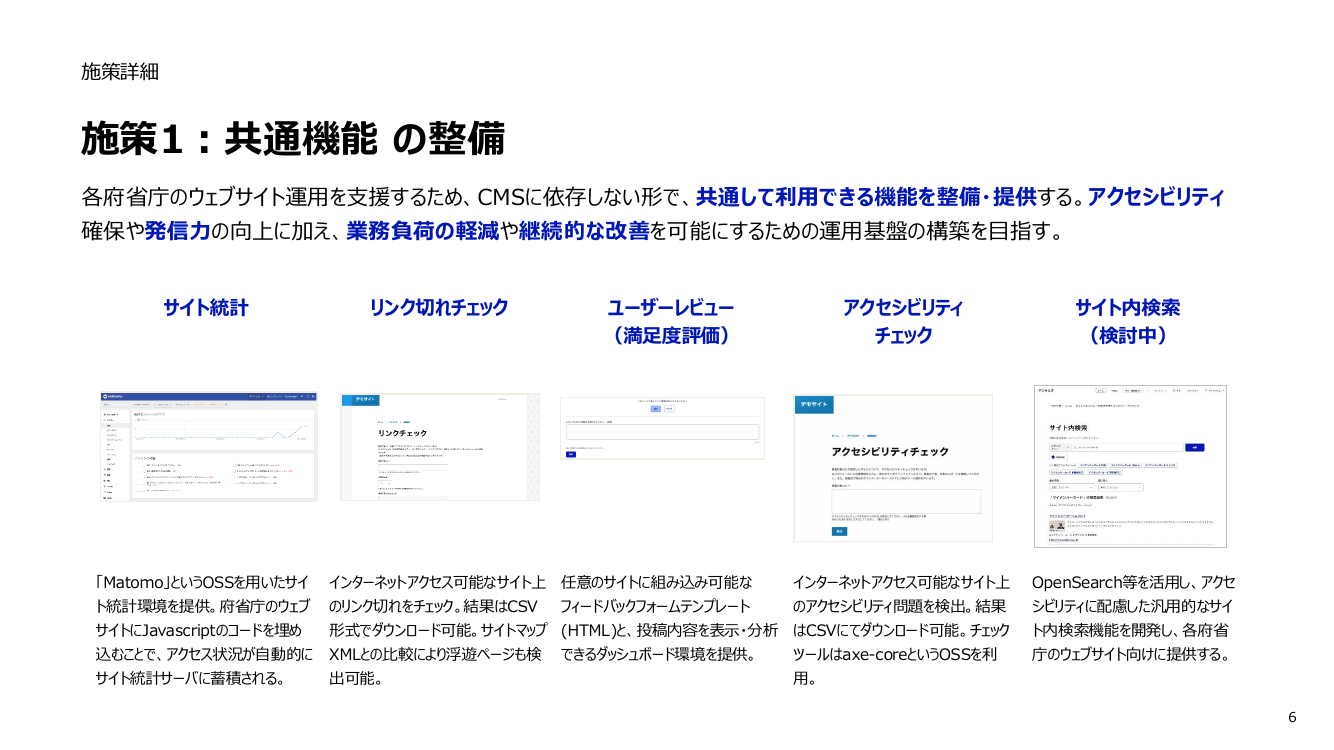Click the サイト内検索 screenshot thumbnail
Viewport: 1334px width, 750px height.
point(1130,466)
